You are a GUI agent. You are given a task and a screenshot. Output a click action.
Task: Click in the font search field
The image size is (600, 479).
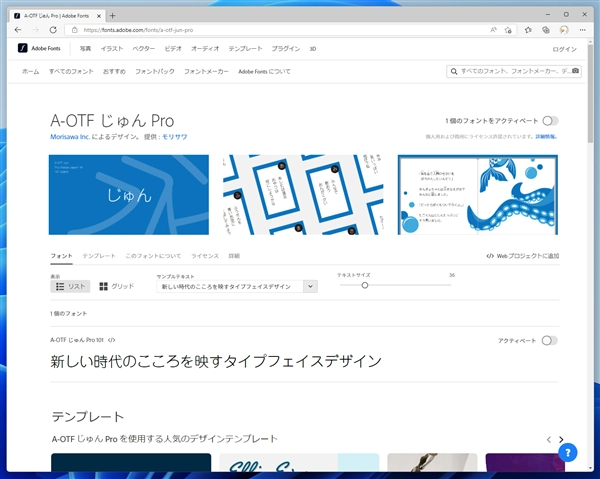pyautogui.click(x=514, y=71)
